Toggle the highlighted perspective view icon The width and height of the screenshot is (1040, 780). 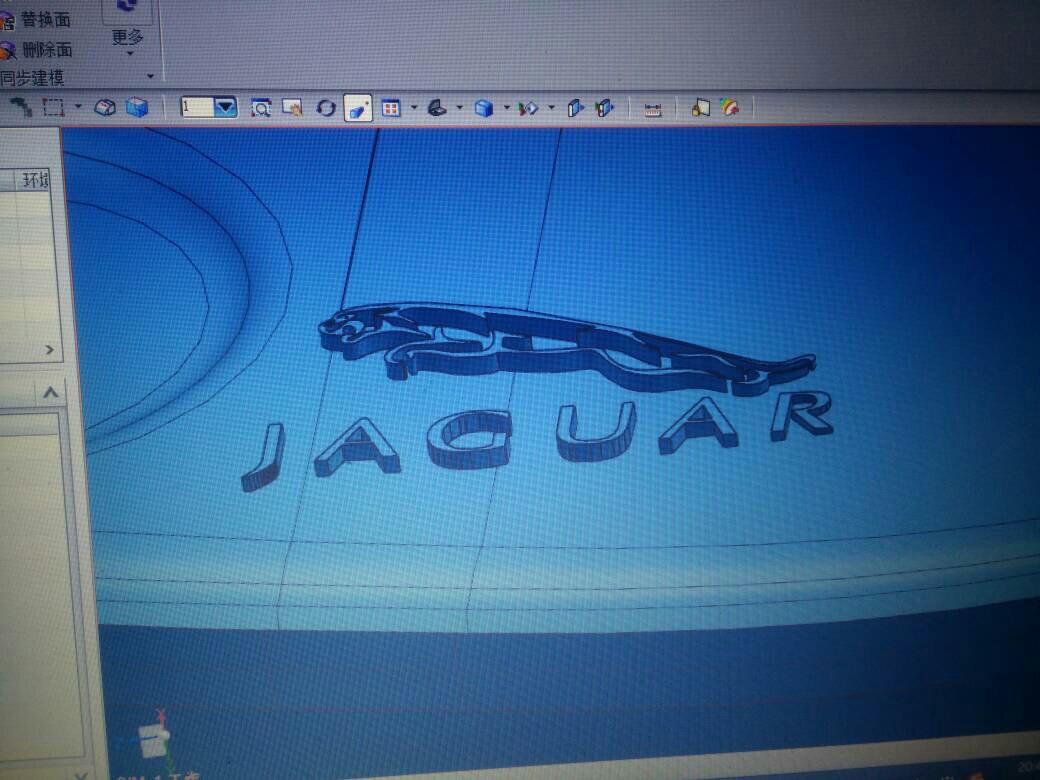[x=358, y=108]
